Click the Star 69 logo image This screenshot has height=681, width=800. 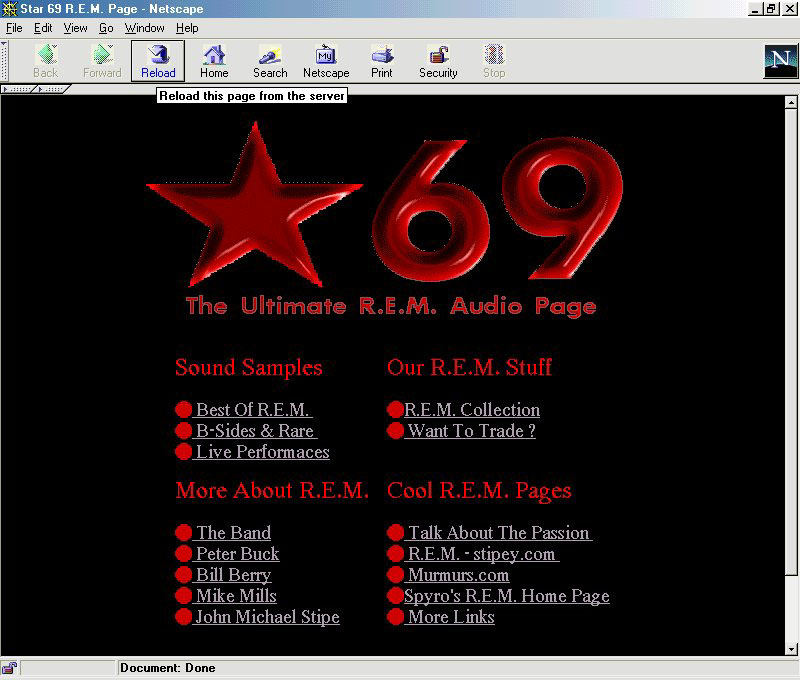[385, 204]
